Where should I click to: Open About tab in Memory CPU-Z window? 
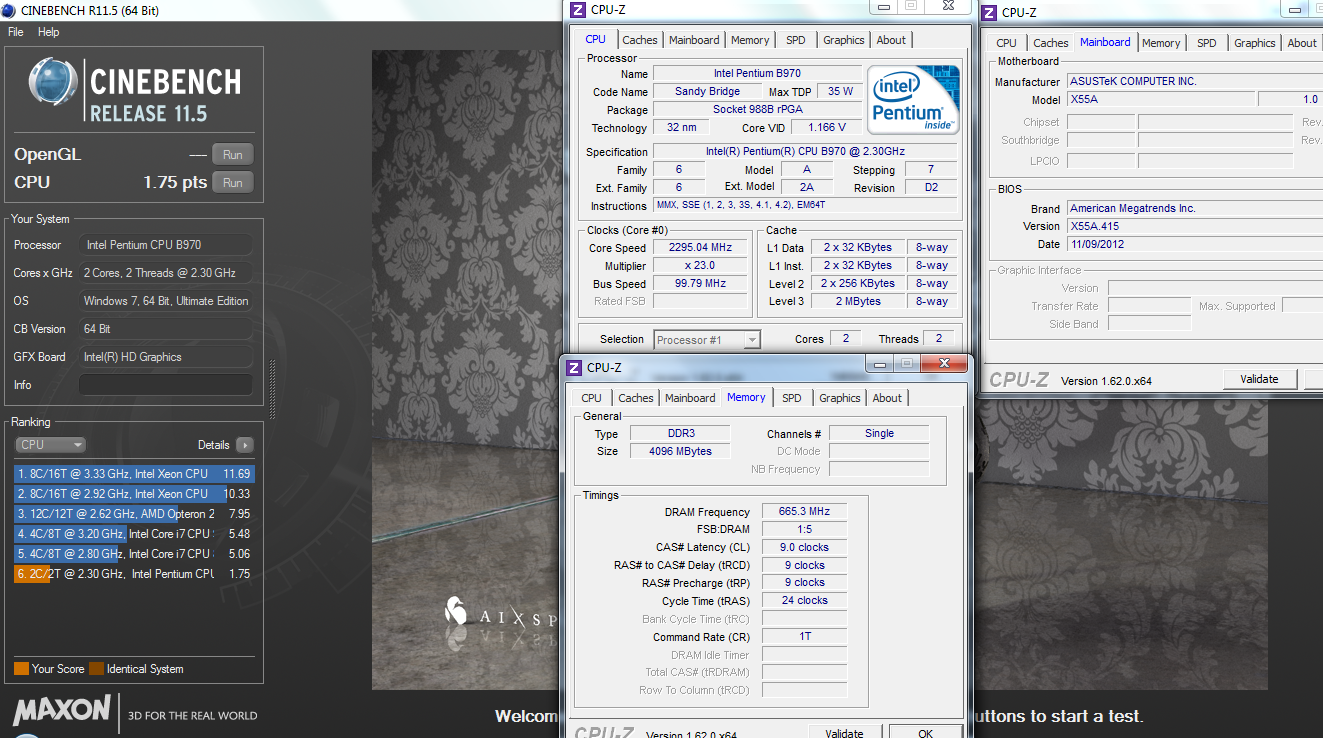(x=887, y=398)
